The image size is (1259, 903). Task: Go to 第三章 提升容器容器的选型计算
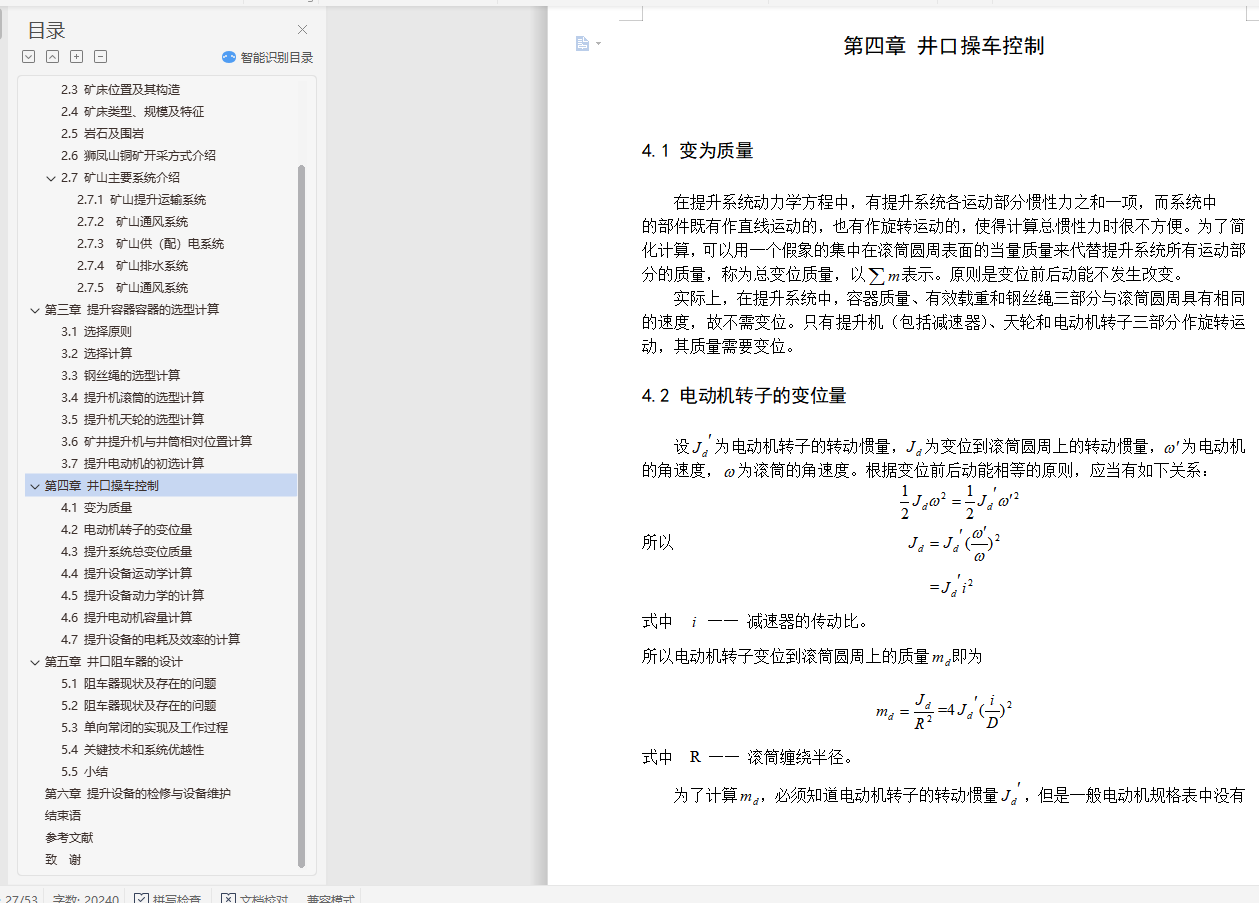point(131,310)
